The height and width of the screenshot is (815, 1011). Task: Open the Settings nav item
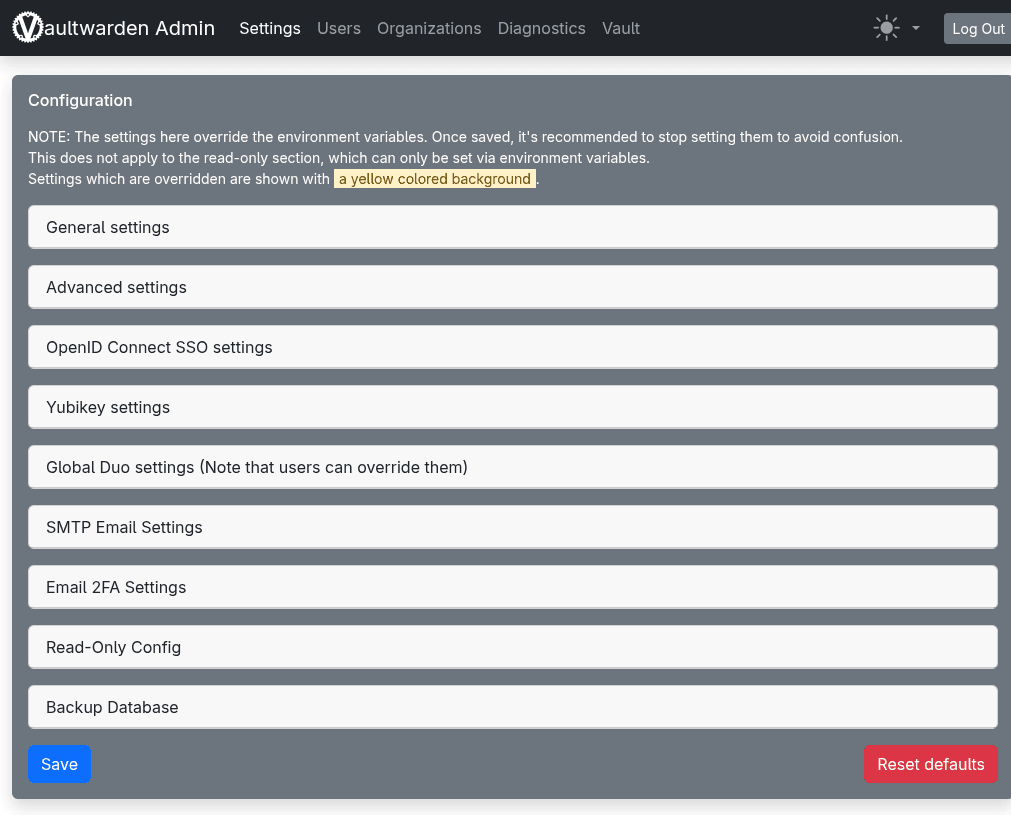(x=270, y=28)
